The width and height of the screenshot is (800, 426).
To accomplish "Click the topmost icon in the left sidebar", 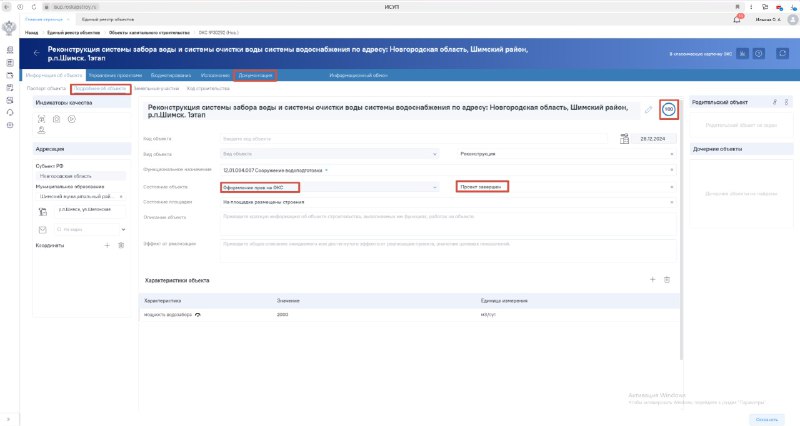I will (x=10, y=50).
